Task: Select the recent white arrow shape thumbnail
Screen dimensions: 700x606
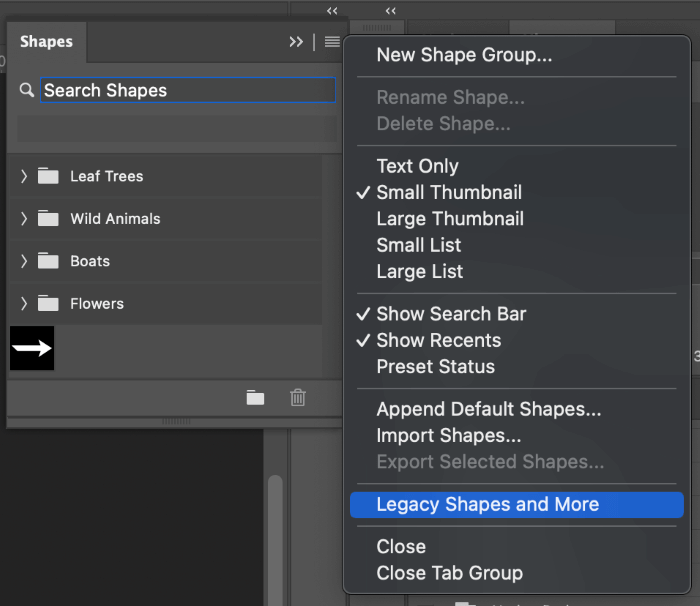Action: 32,348
